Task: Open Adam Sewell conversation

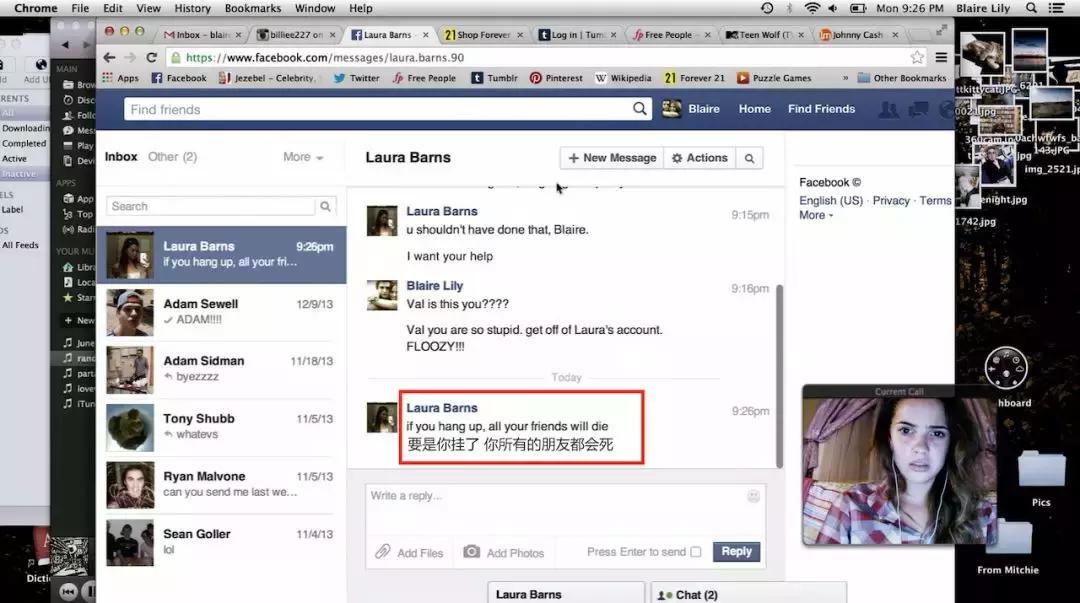Action: pos(221,312)
